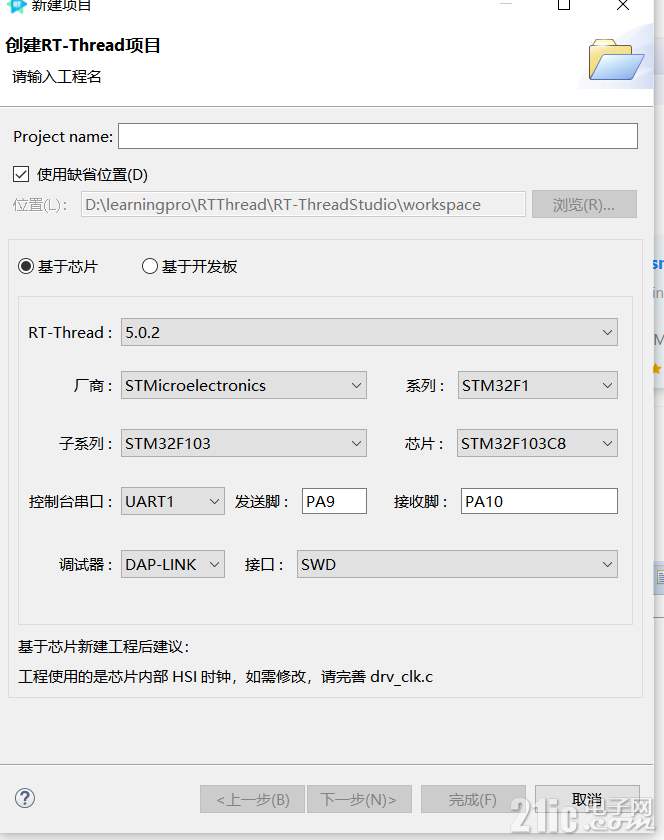Click the location path field
Viewport: 664px width, 840px height.
[x=303, y=204]
